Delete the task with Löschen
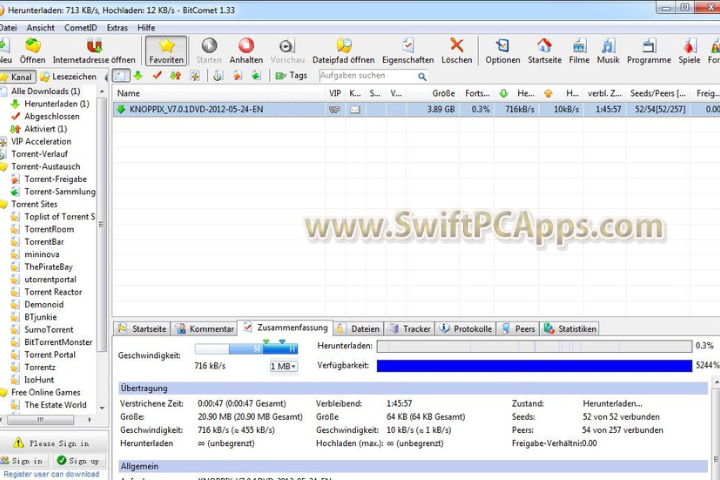Image resolution: width=720 pixels, height=480 pixels. click(x=456, y=51)
